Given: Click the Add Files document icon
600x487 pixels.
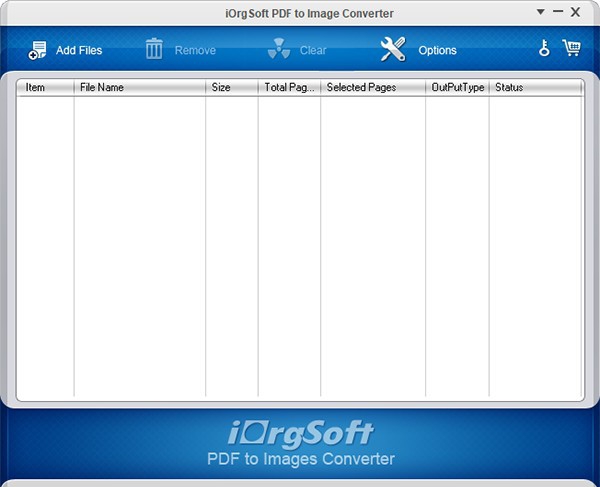Looking at the screenshot, I should [x=38, y=50].
